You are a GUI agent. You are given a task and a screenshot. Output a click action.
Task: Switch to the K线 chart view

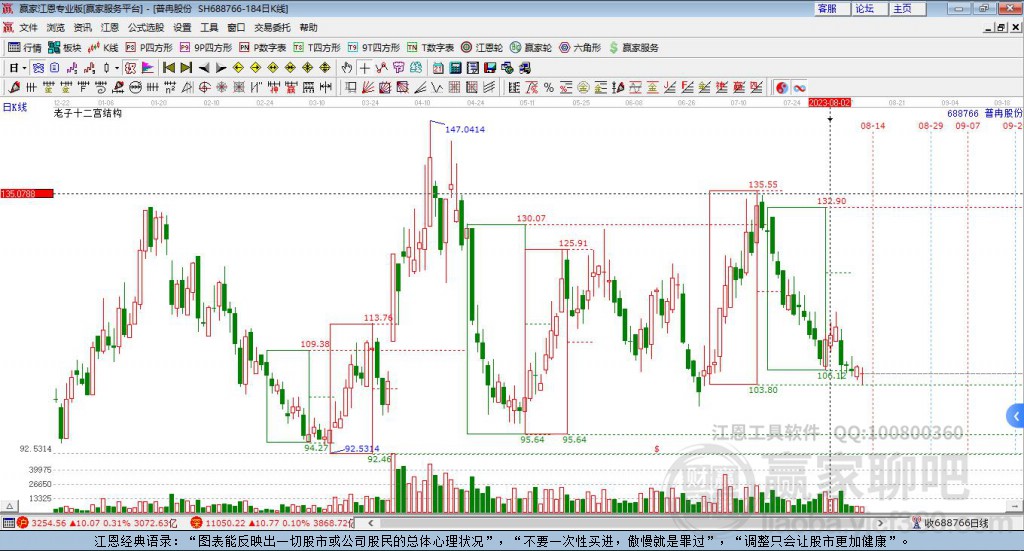click(103, 48)
